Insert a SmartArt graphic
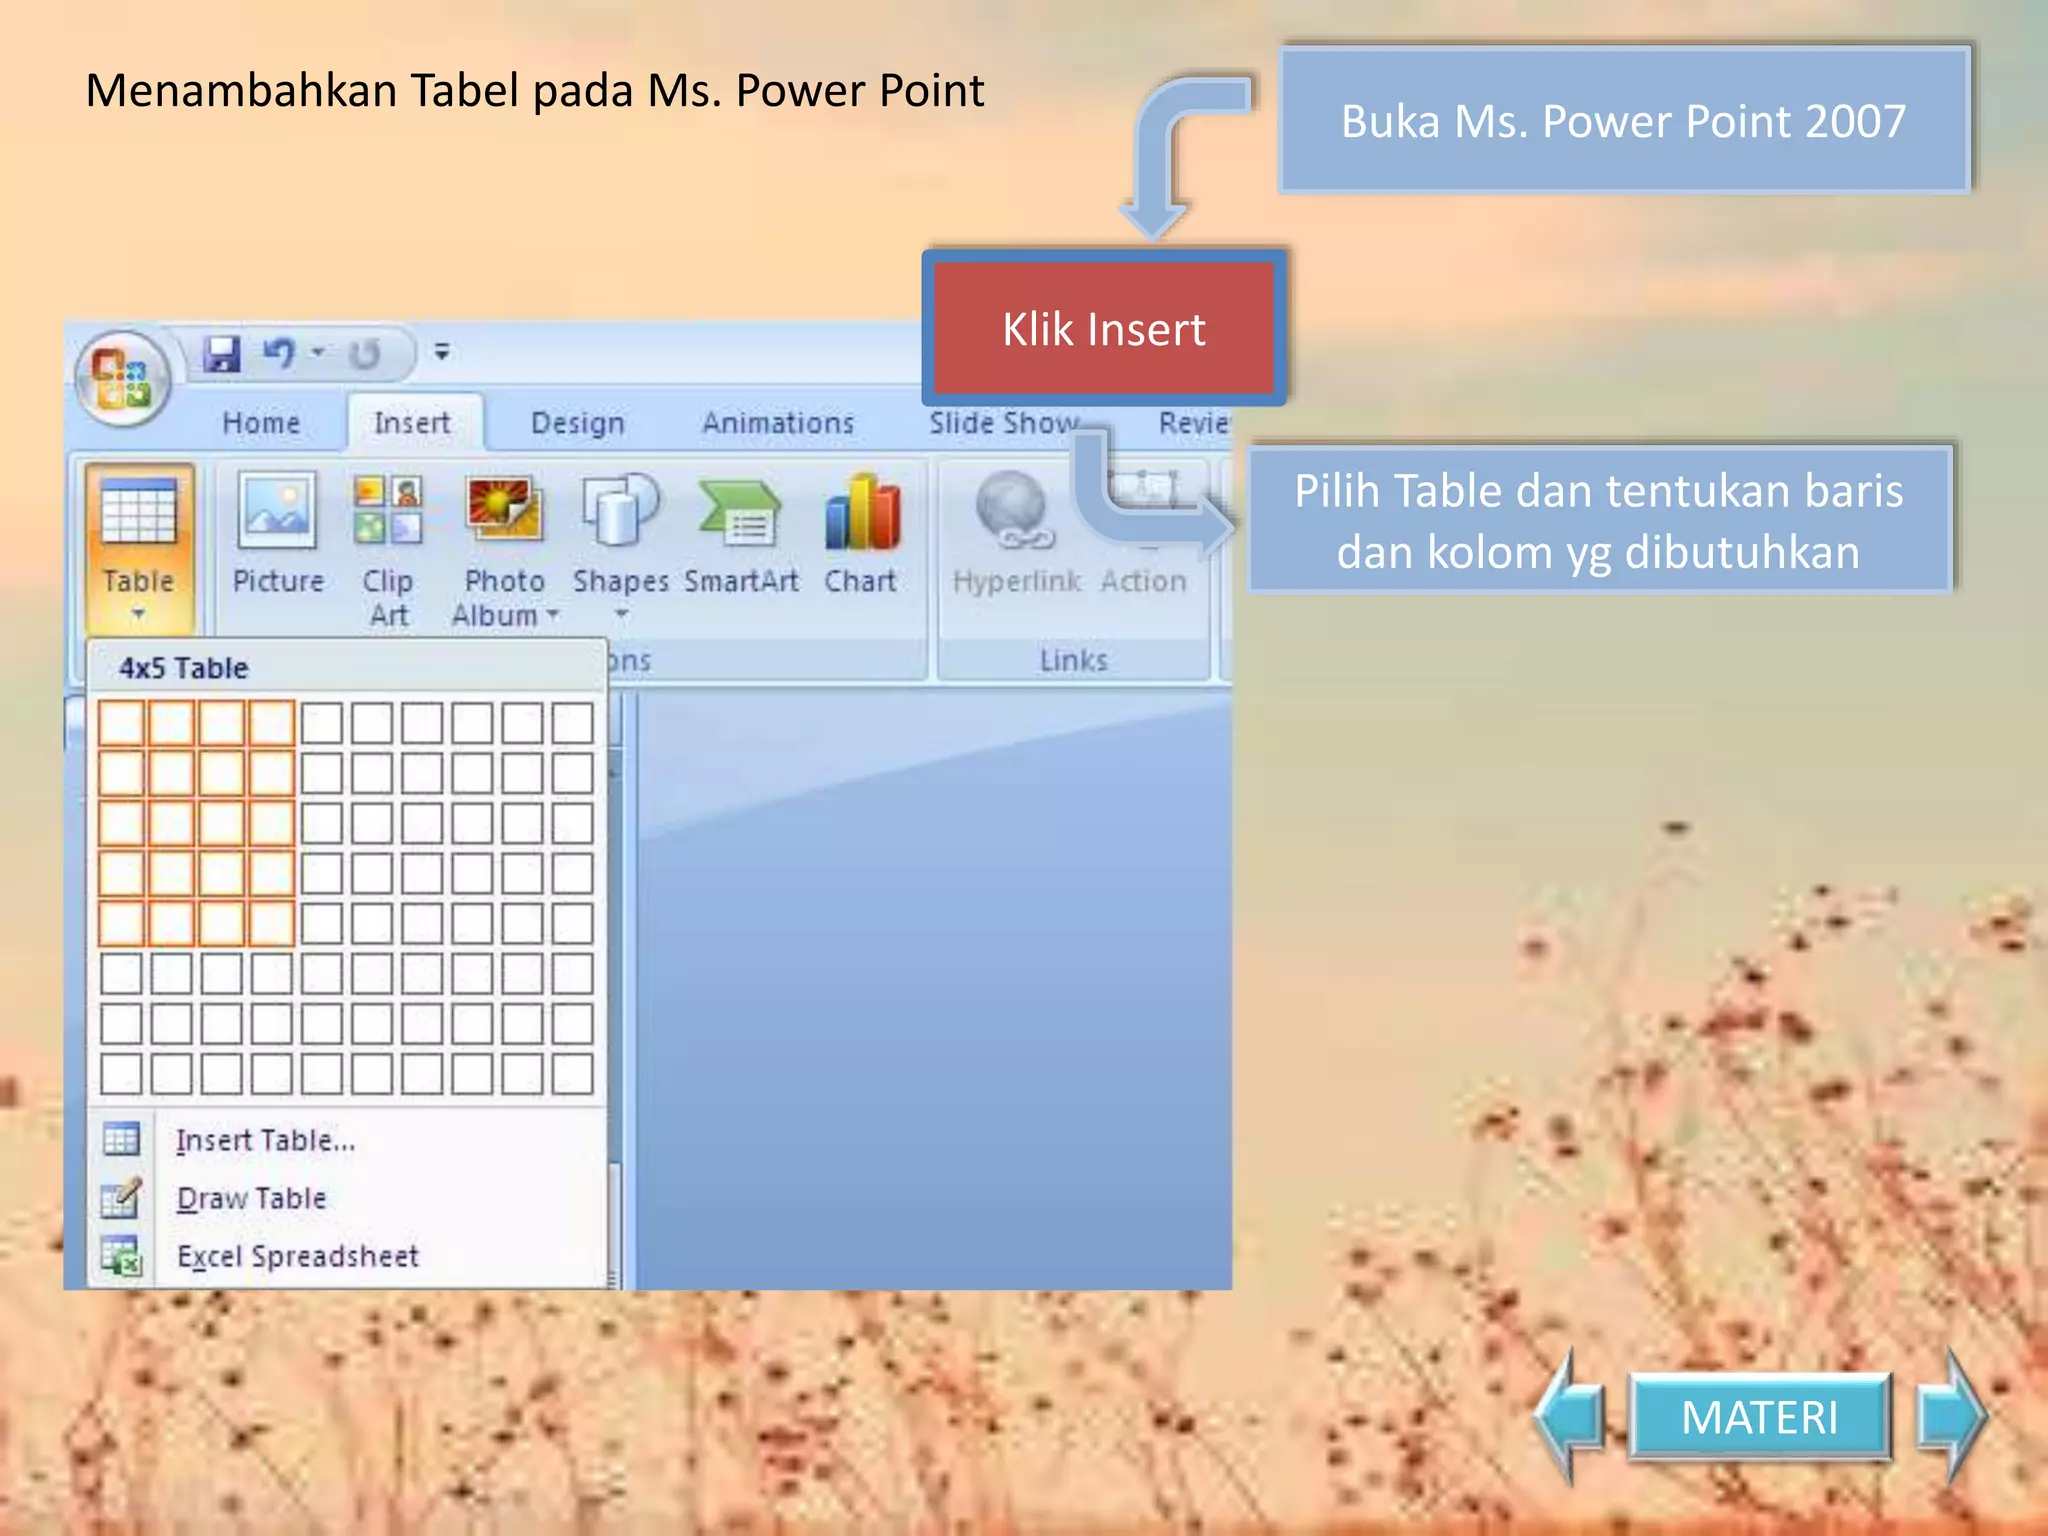This screenshot has width=2048, height=1536. (x=741, y=535)
